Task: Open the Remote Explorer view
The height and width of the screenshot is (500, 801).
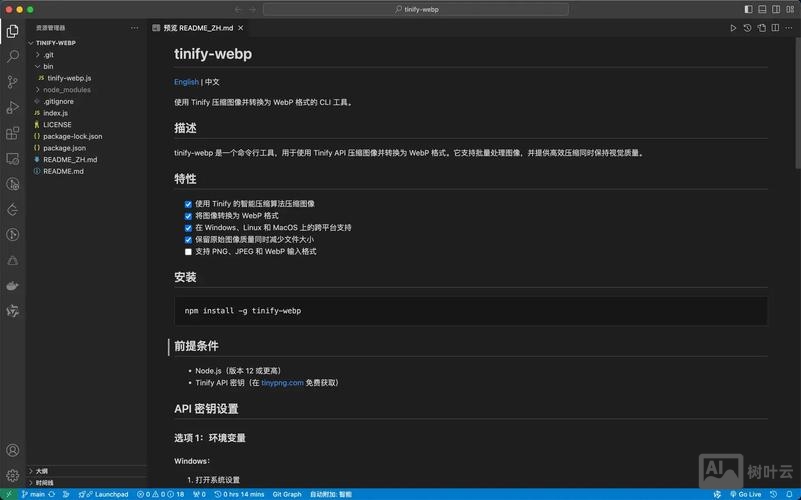Action: [13, 159]
